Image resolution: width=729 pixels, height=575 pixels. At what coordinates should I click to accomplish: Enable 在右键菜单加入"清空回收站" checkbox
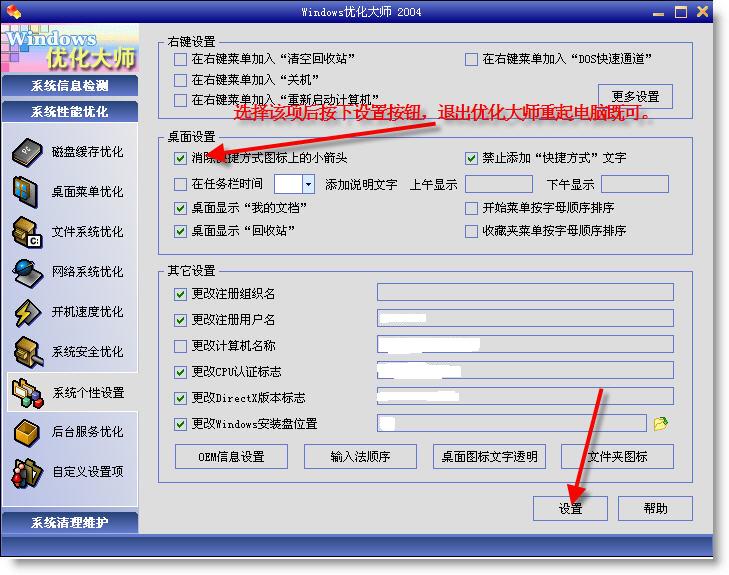click(180, 59)
